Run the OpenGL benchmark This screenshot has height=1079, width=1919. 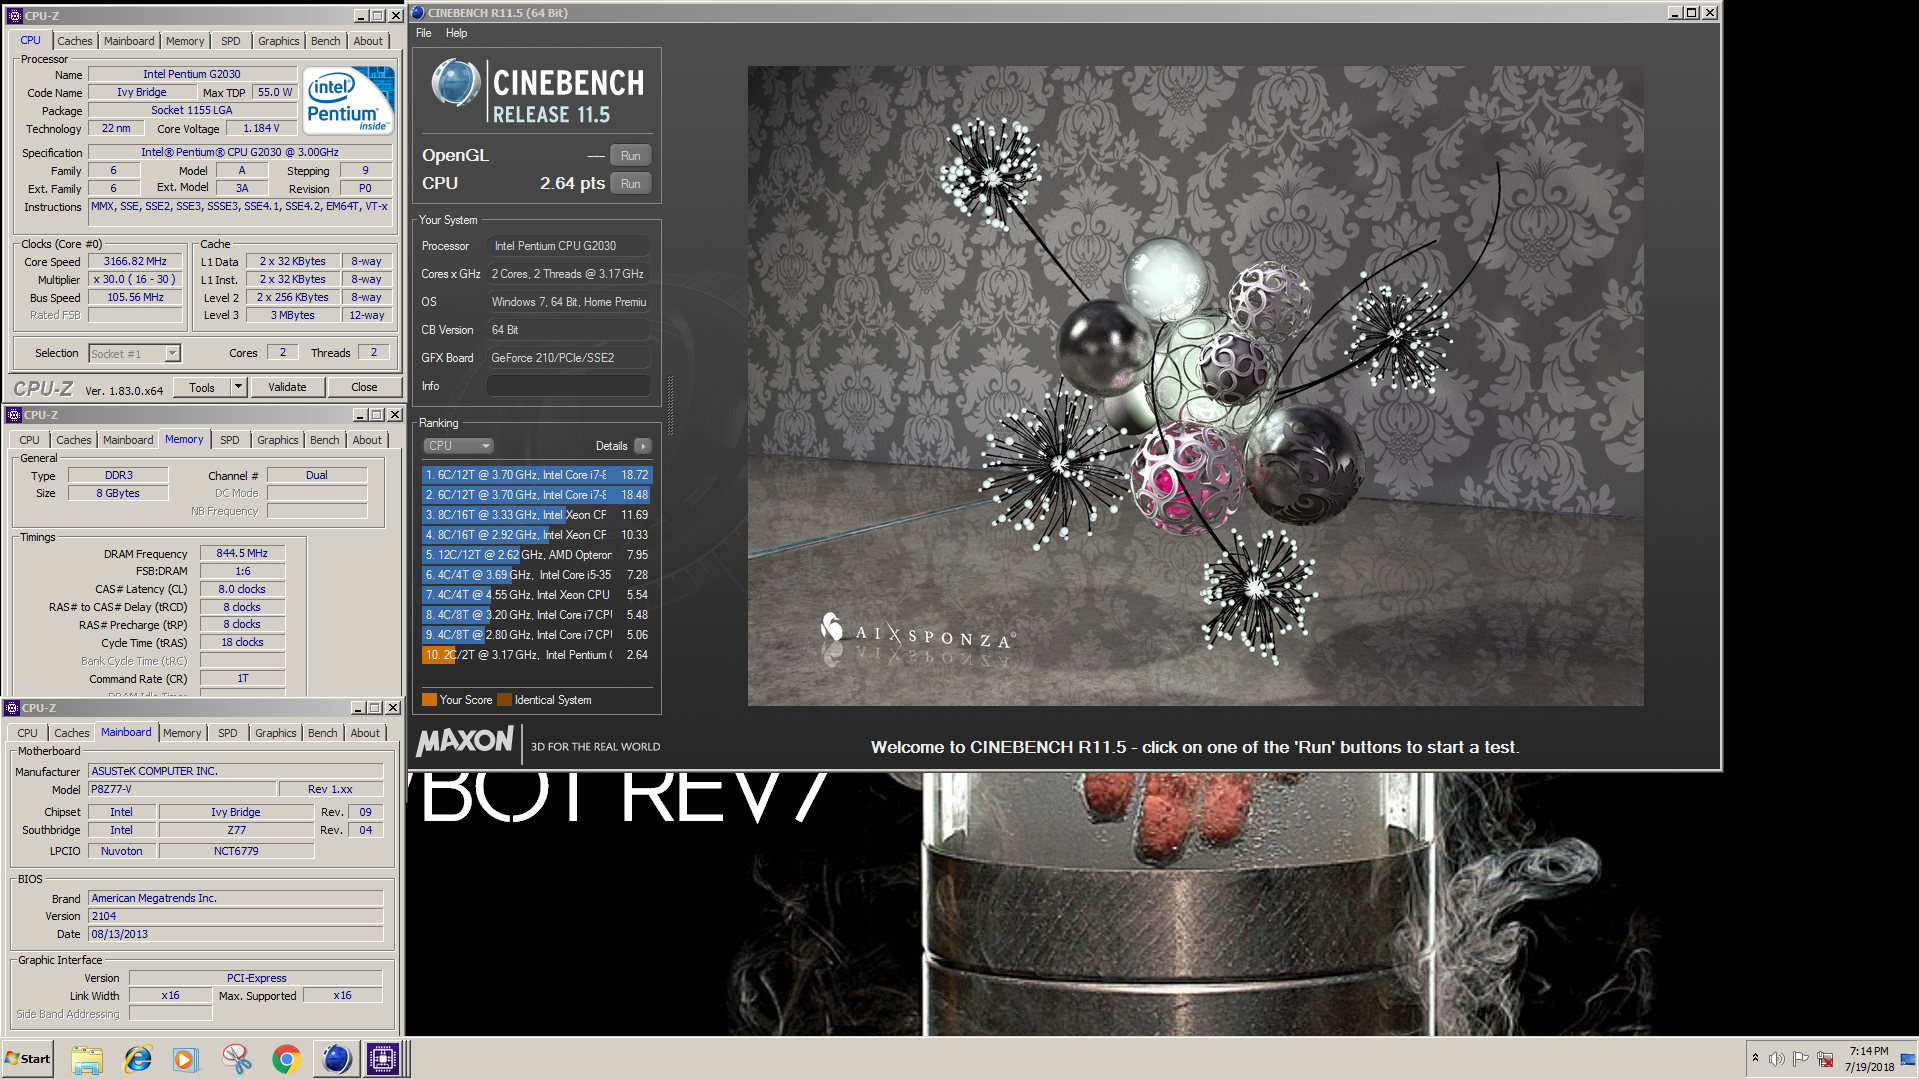[x=630, y=156]
